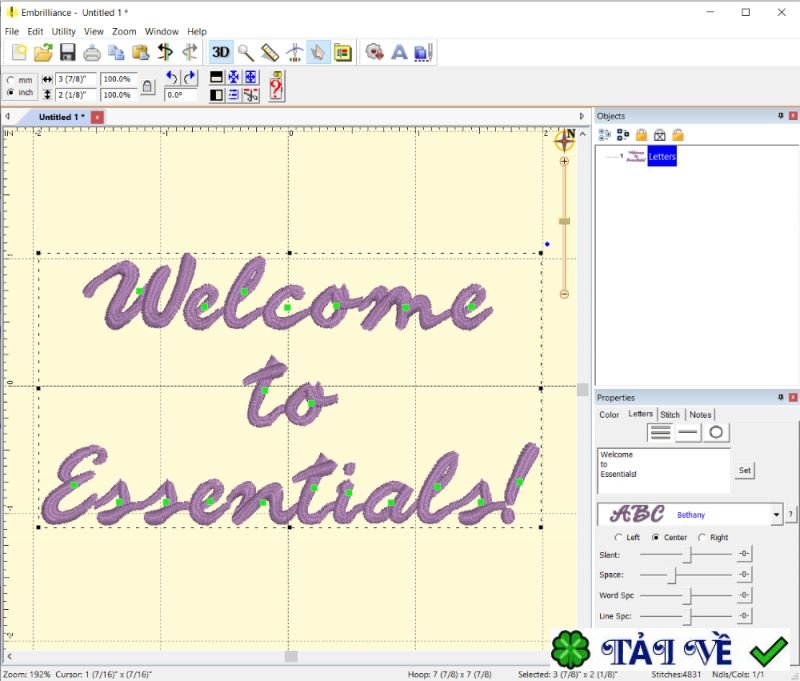This screenshot has width=800, height=681.
Task: Open the Edit menu
Action: tap(35, 31)
